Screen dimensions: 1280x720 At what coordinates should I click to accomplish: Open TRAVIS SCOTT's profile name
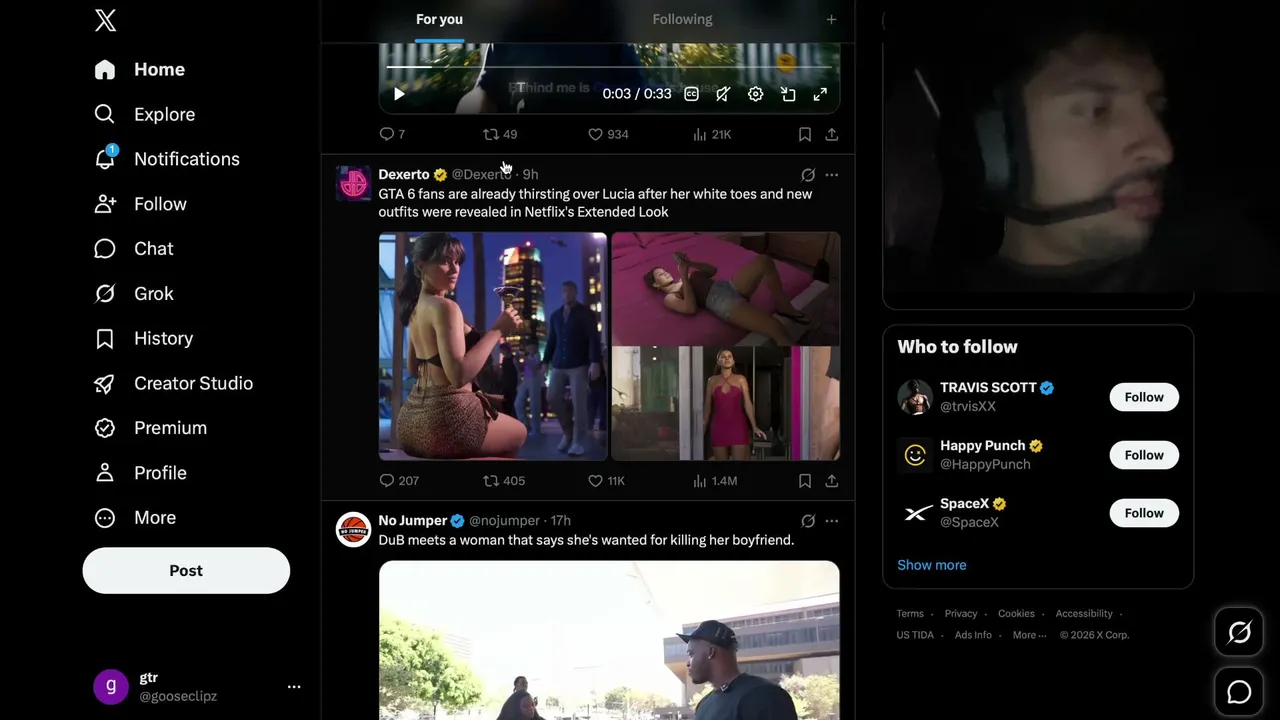[x=988, y=388]
